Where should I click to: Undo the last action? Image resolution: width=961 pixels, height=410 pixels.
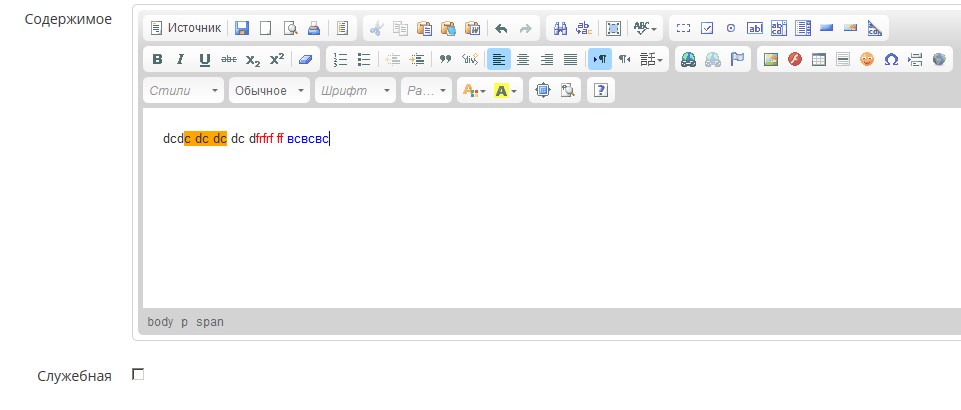501,28
